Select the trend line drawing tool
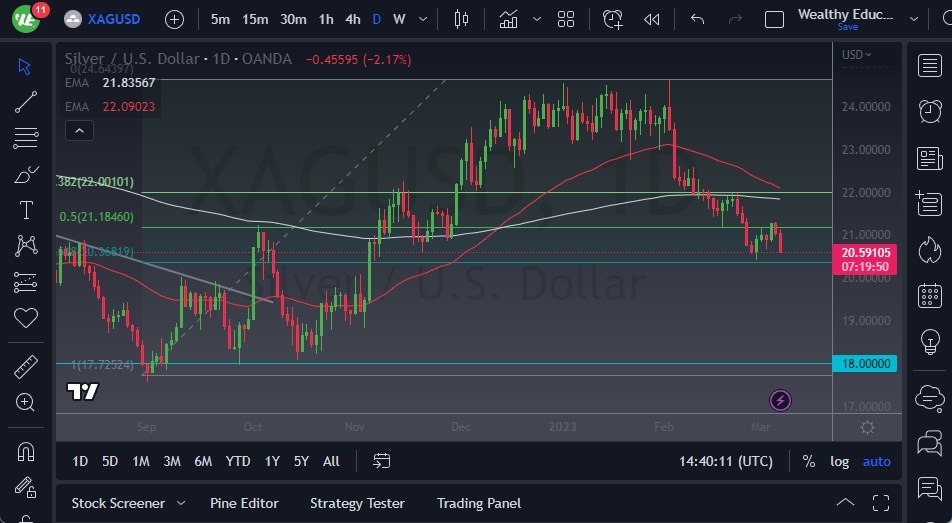Image resolution: width=952 pixels, height=523 pixels. (26, 101)
